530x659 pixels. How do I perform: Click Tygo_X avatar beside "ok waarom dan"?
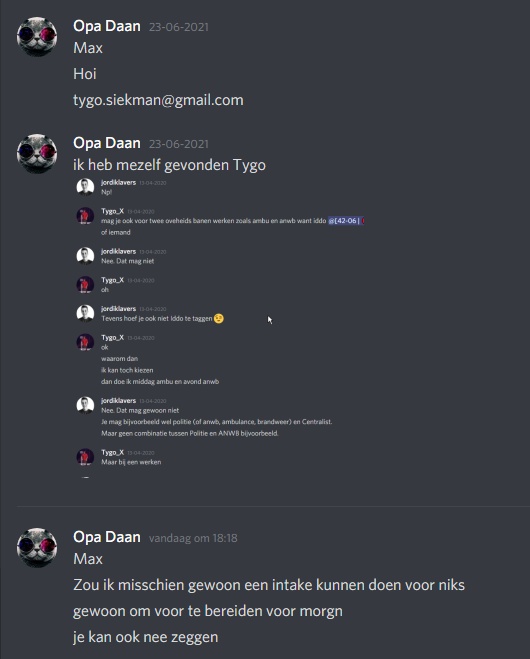click(x=85, y=342)
